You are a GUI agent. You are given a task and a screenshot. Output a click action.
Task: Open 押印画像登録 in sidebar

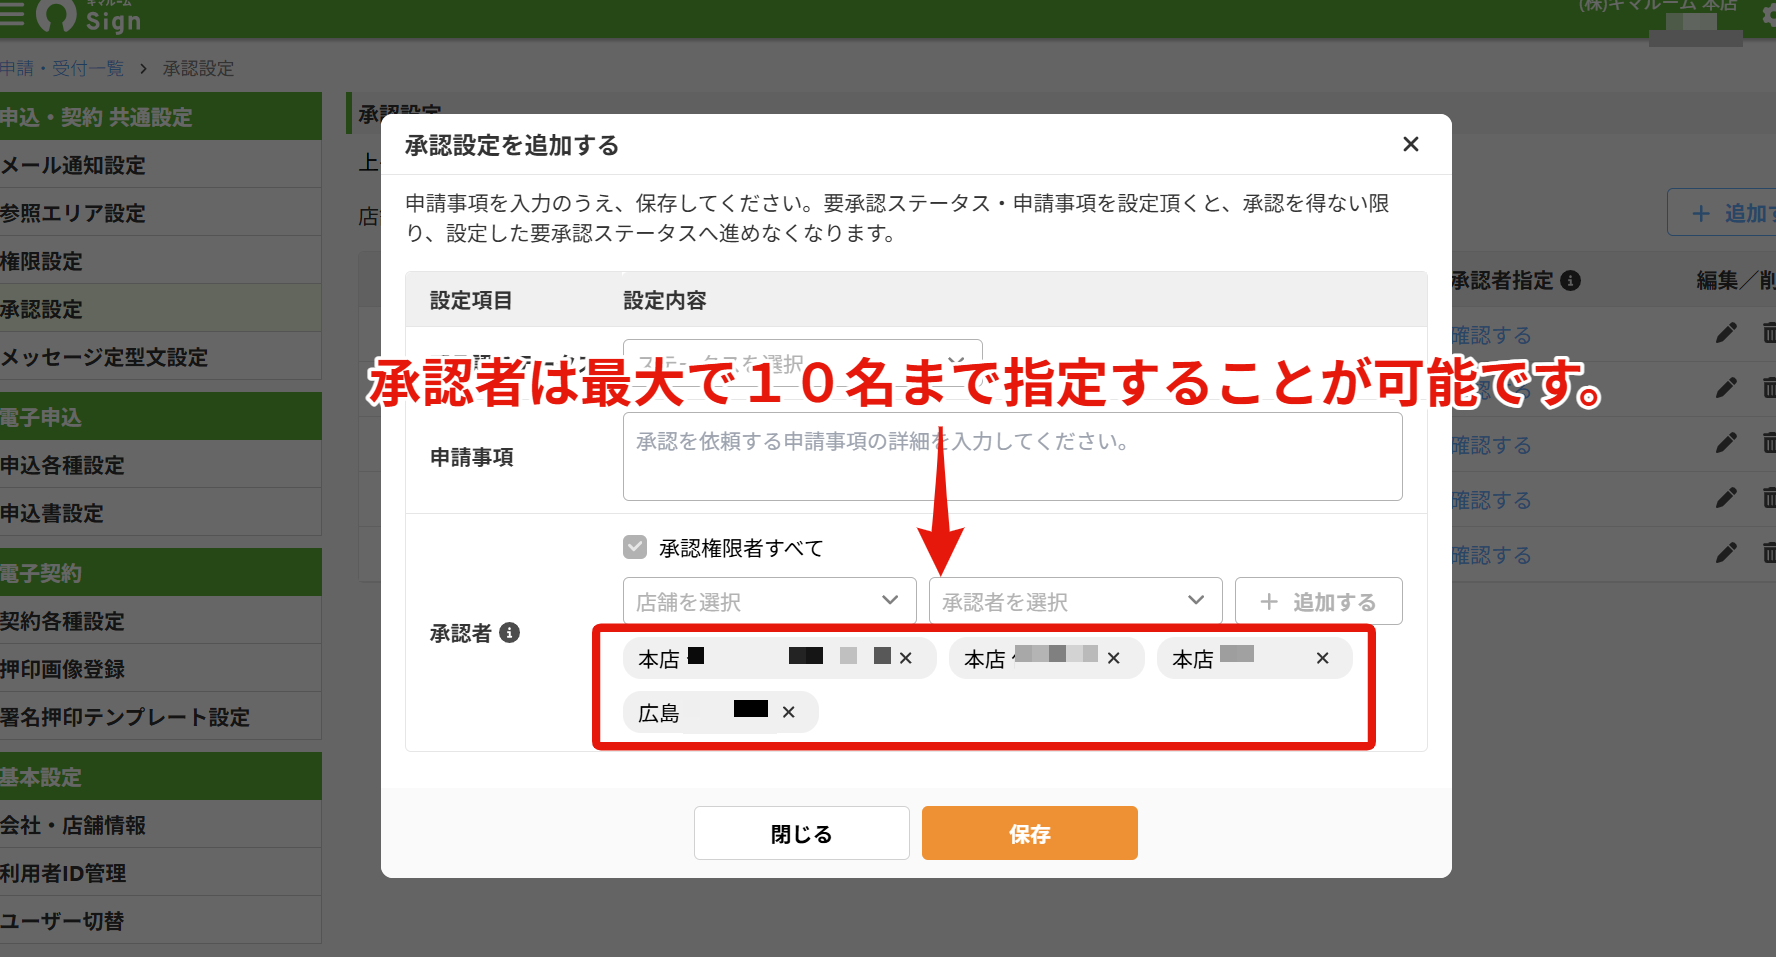coord(160,669)
